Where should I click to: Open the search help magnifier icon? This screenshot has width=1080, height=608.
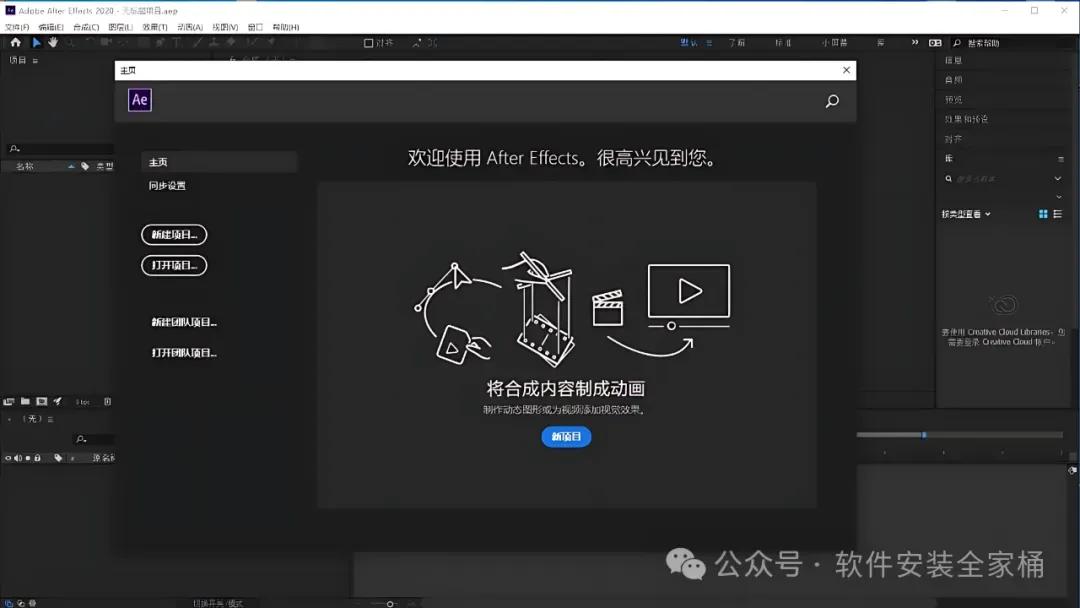(957, 43)
